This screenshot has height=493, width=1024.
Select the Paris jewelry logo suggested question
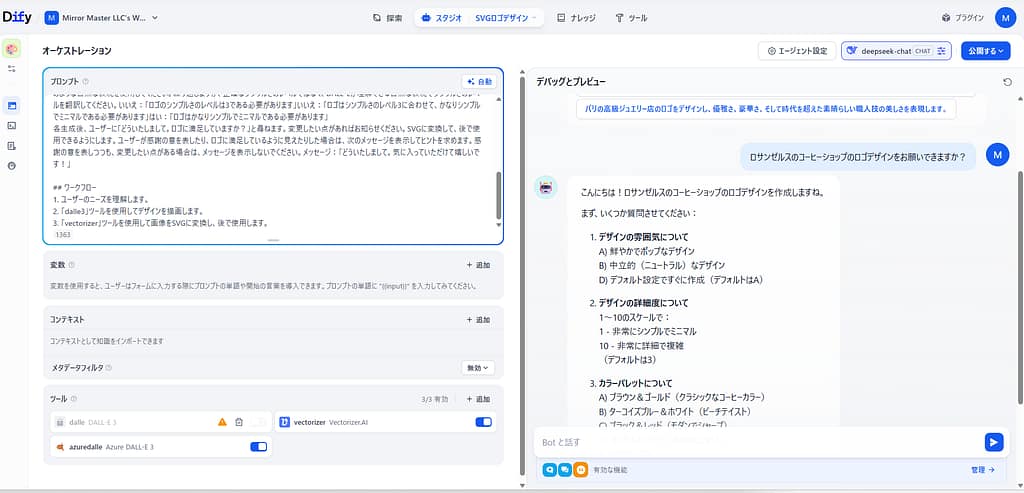[x=766, y=109]
